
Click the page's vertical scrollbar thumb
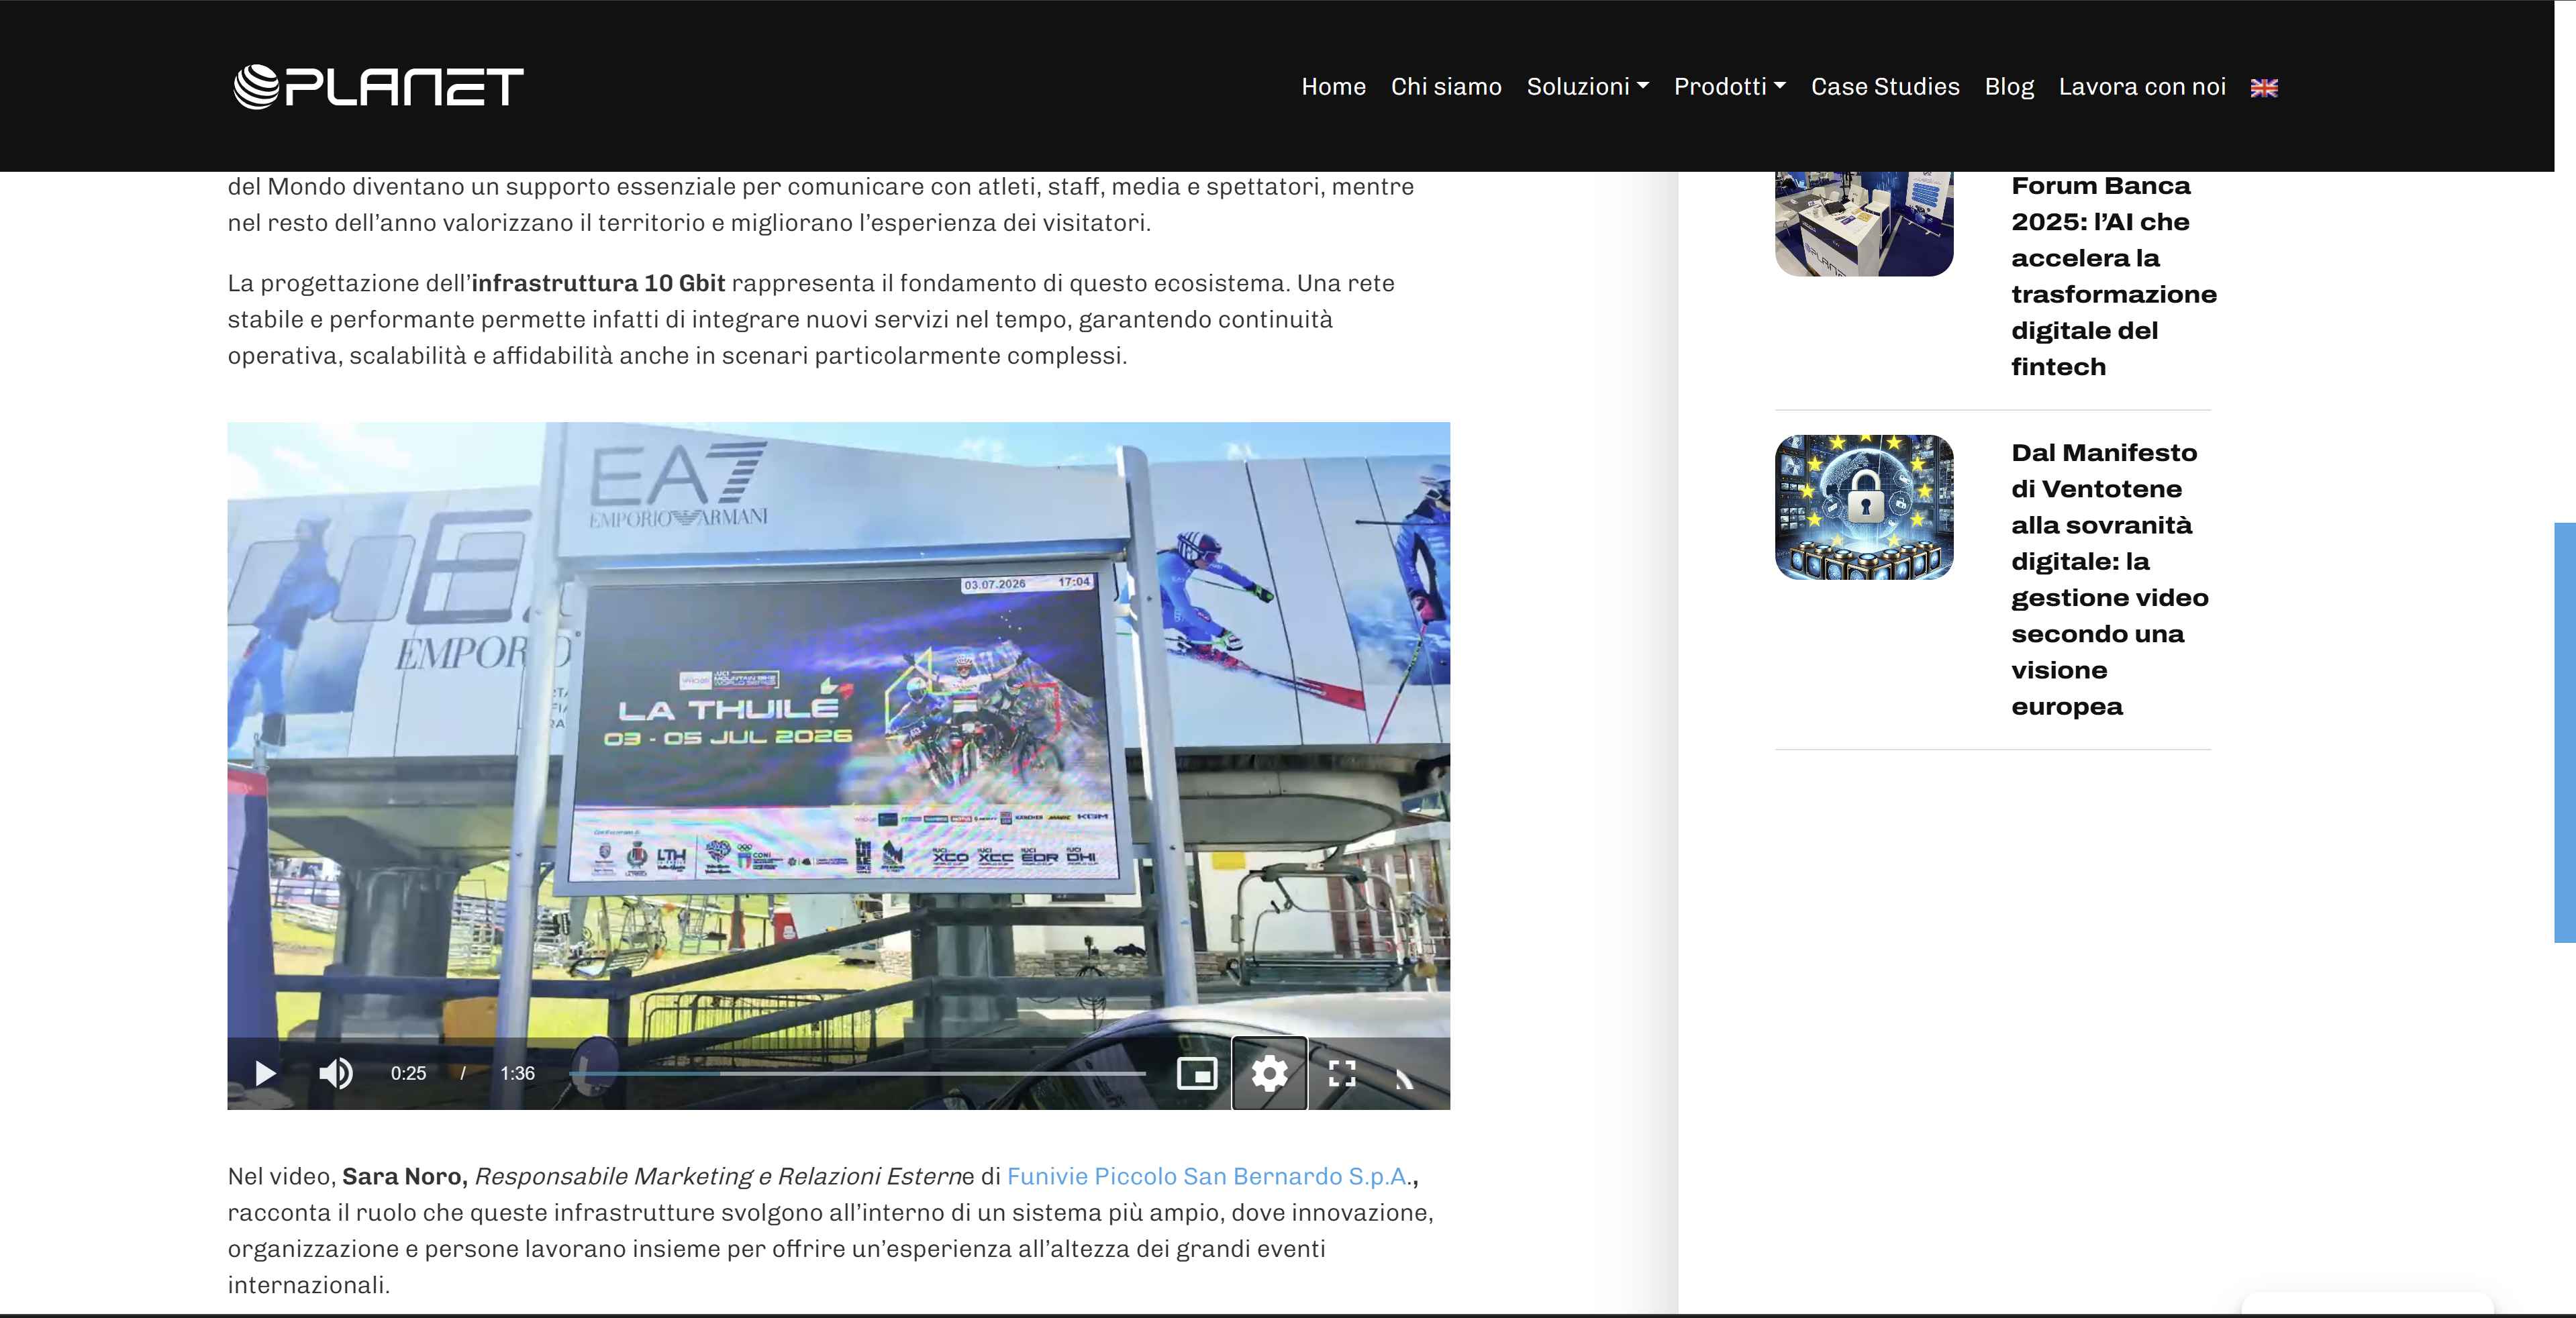[x=2565, y=732]
